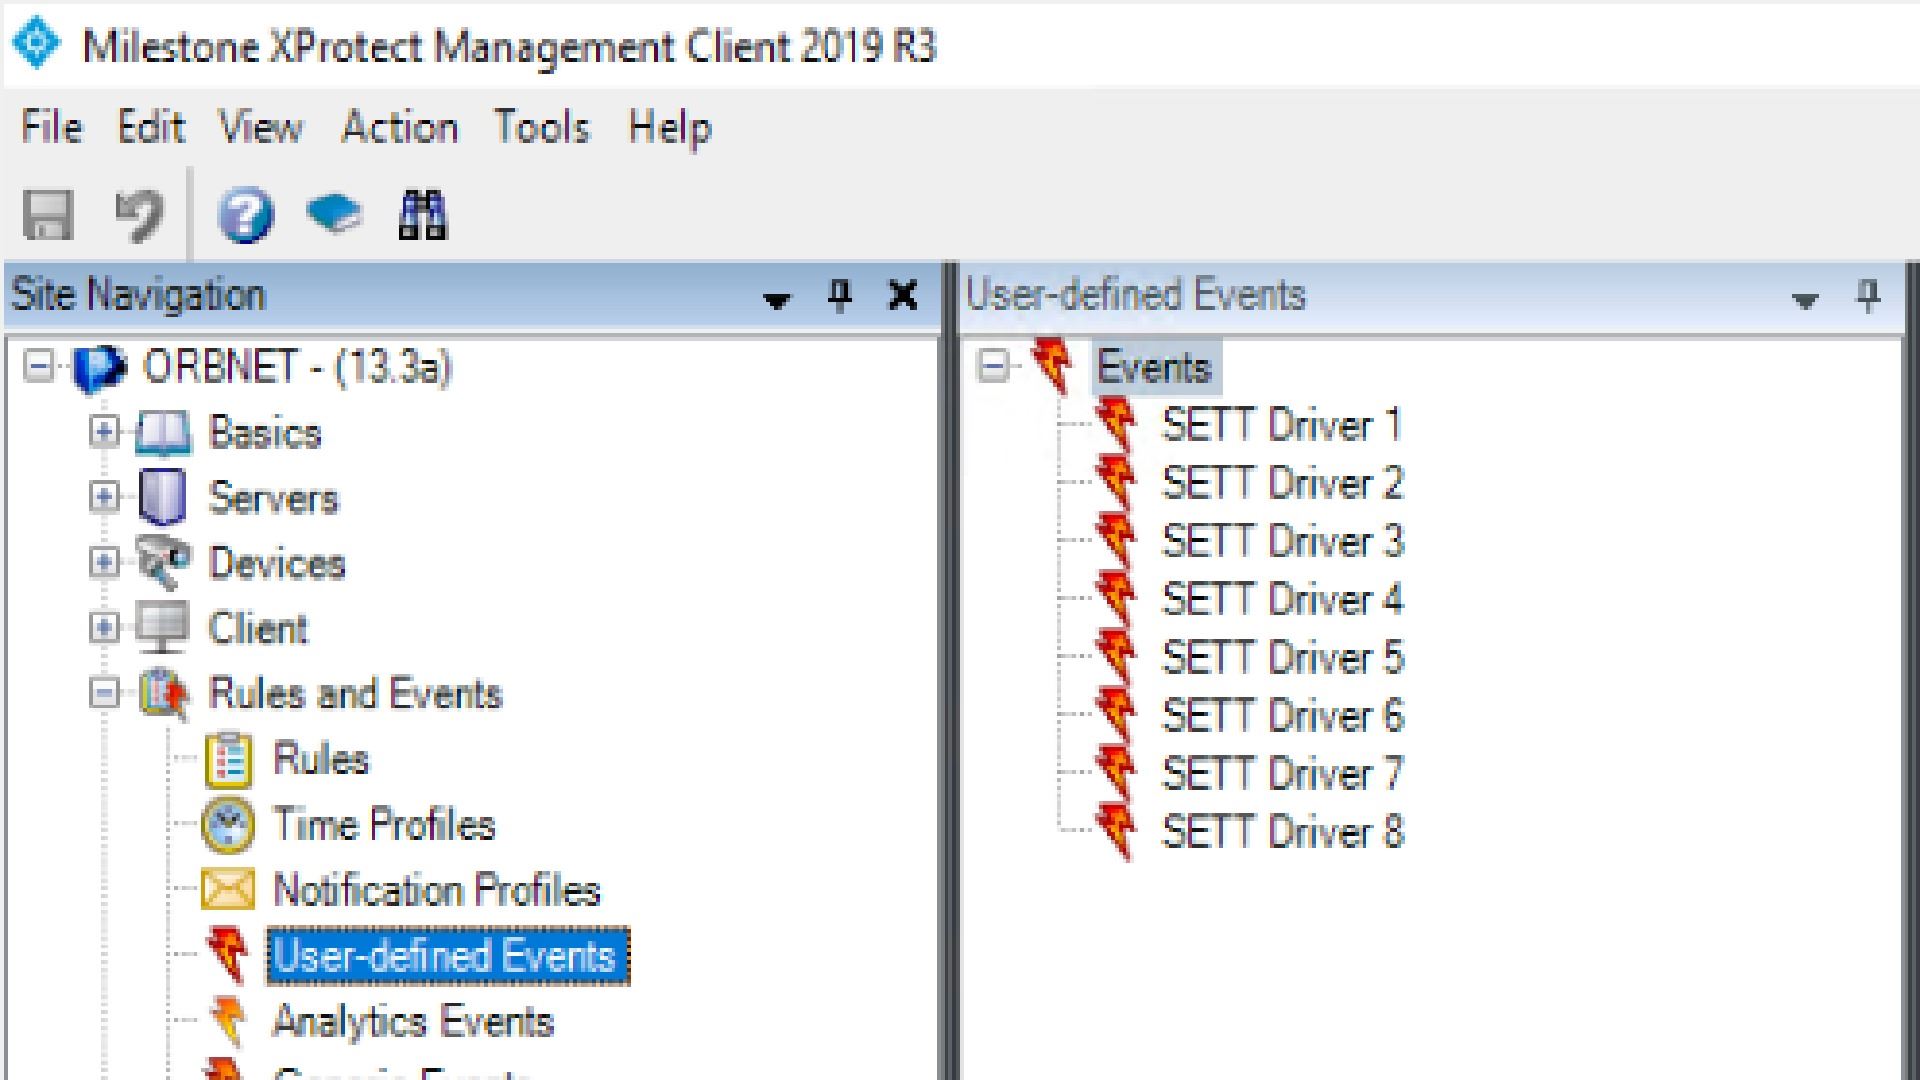This screenshot has height=1080, width=1920.
Task: Select the Devices tree item
Action: [x=277, y=563]
